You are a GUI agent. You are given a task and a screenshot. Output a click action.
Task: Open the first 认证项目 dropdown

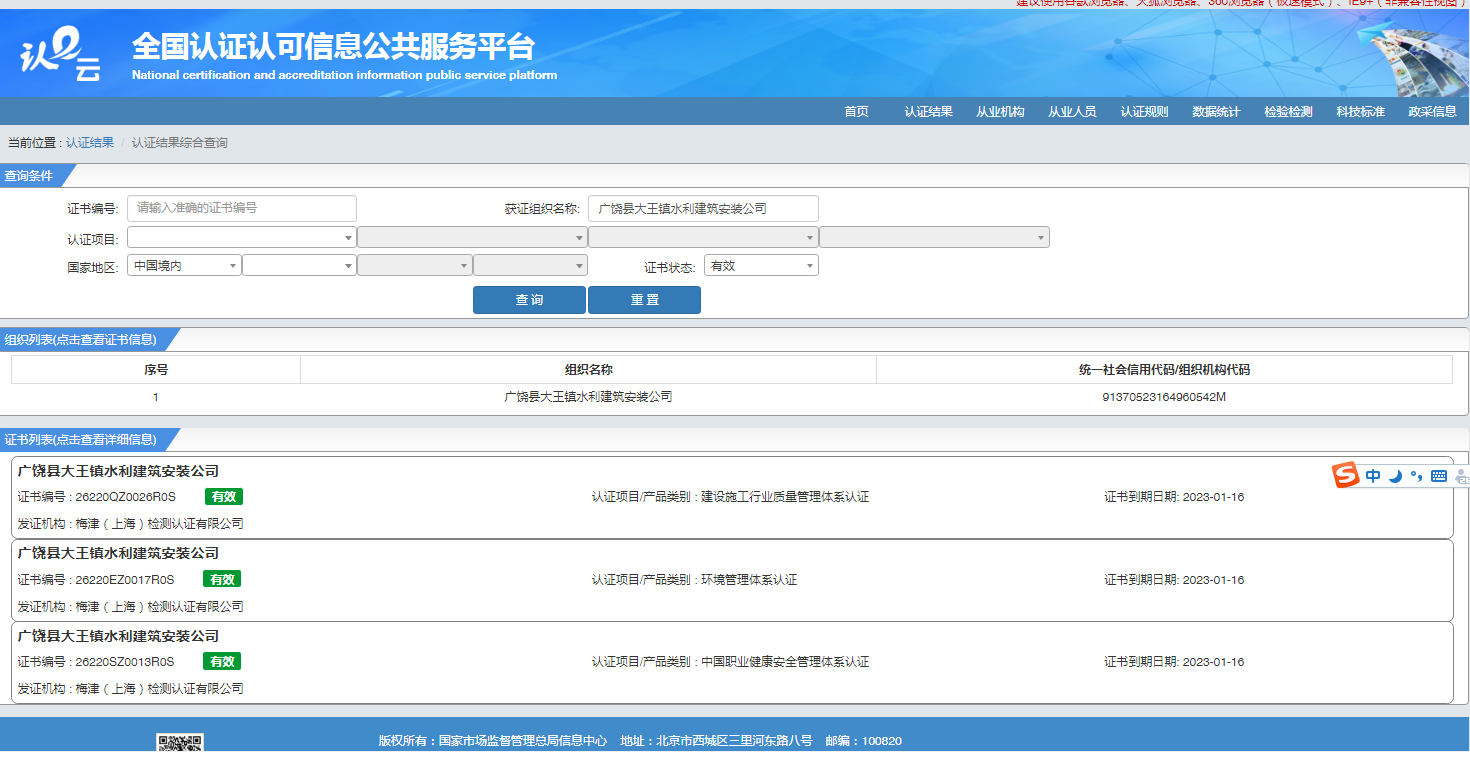click(242, 238)
